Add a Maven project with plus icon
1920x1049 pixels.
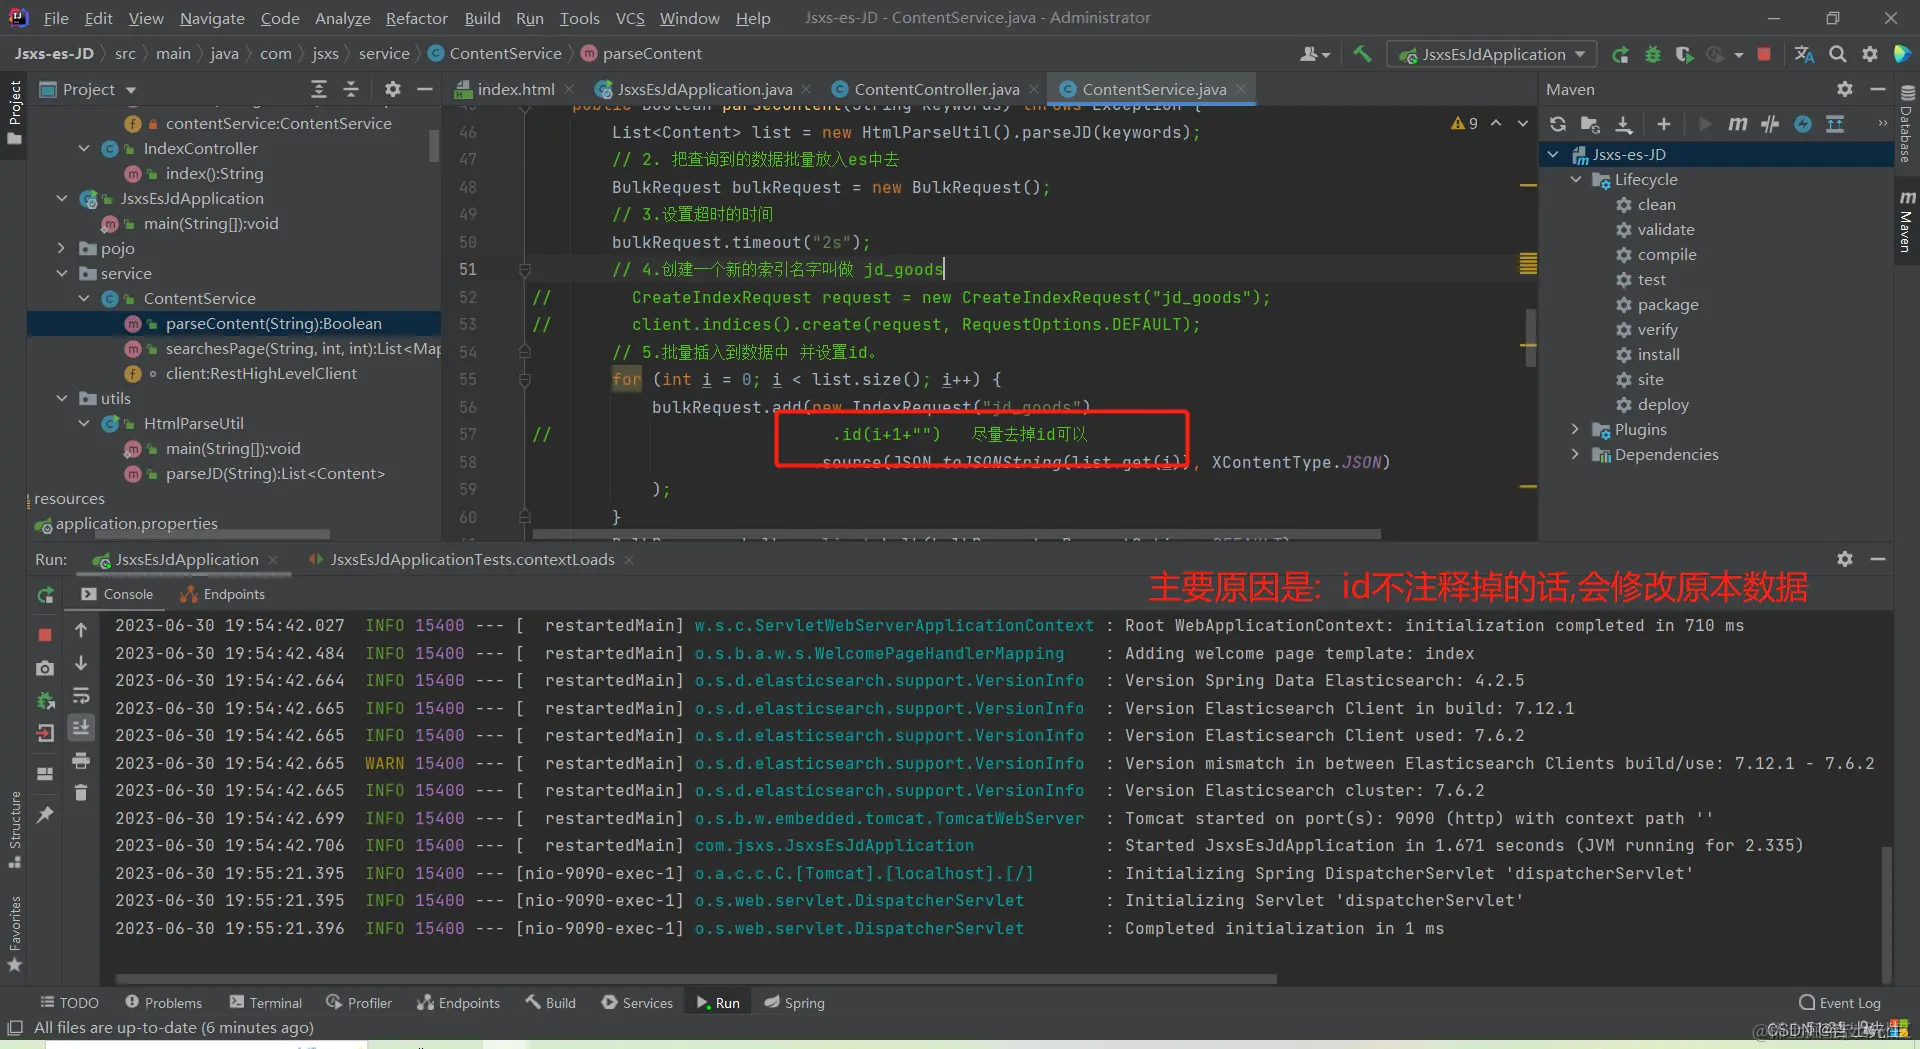point(1664,124)
